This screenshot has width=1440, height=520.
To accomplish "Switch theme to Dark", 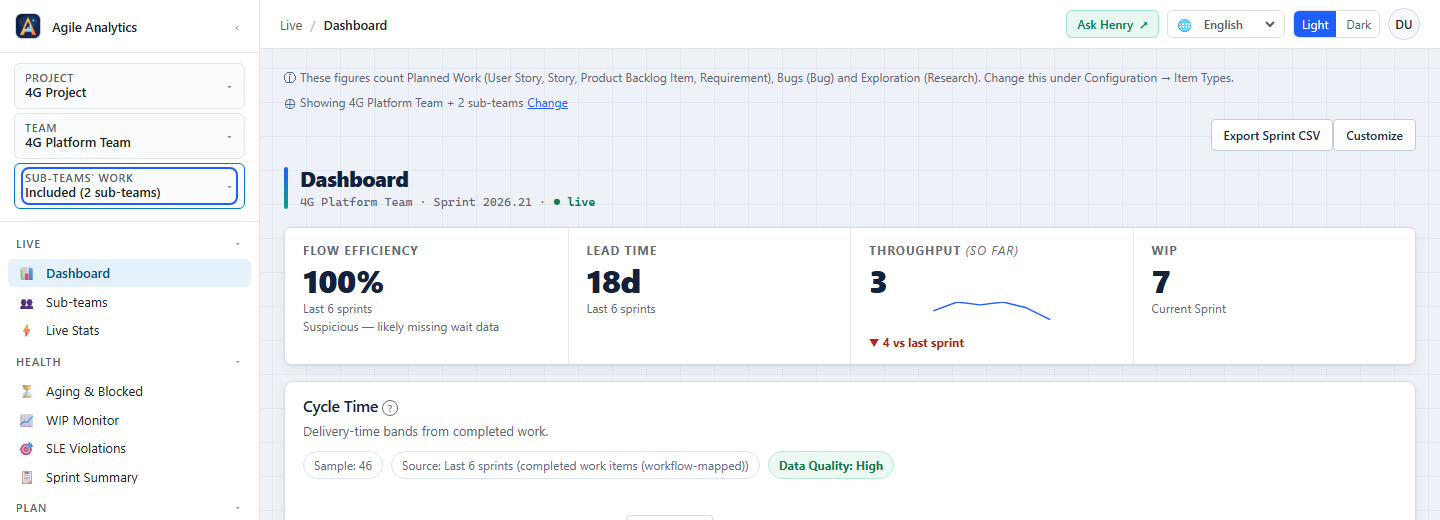I will click(x=1358, y=25).
